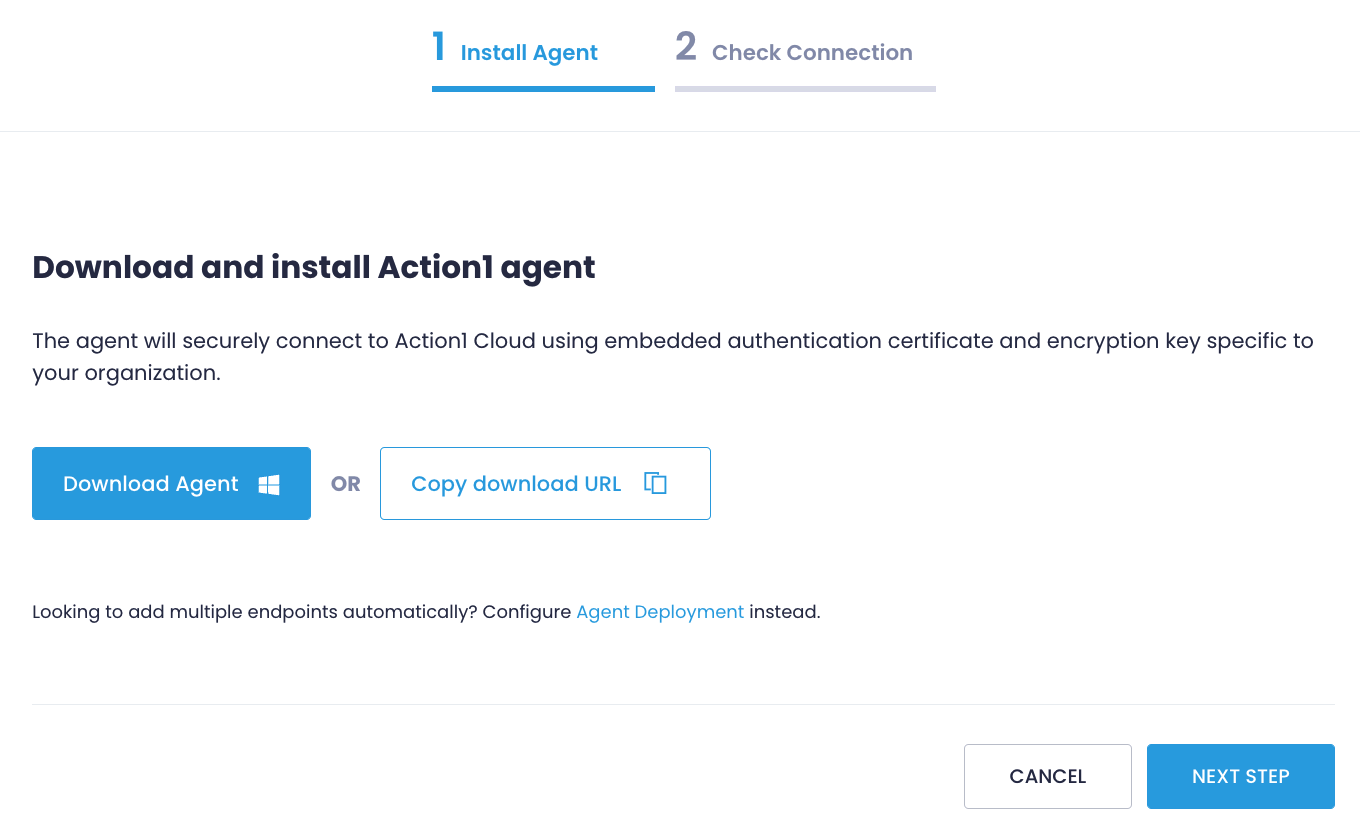Select the heading Download and install Action1 agent

(x=314, y=267)
